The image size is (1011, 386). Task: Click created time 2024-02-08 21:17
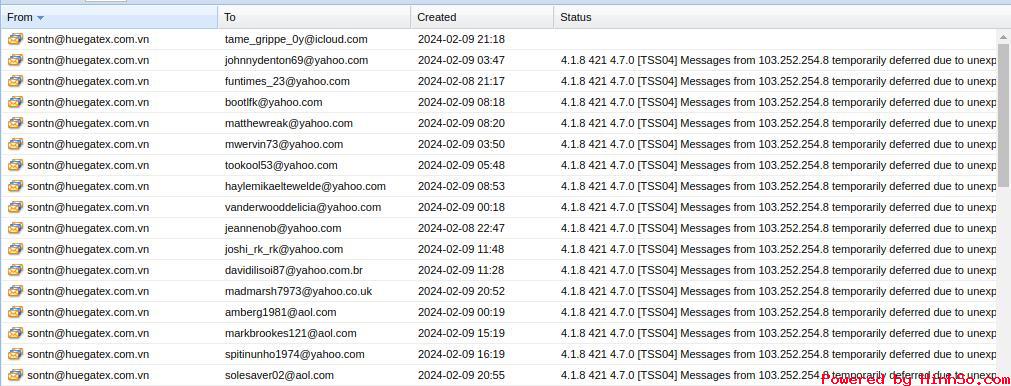pyautogui.click(x=461, y=81)
